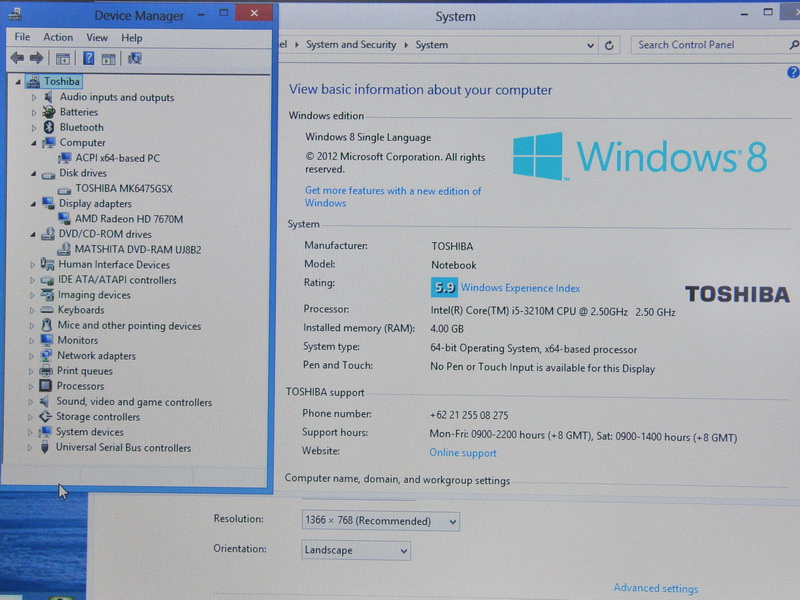Image resolution: width=800 pixels, height=600 pixels.
Task: Select ACPI x64-based PC device
Action: coord(117,158)
